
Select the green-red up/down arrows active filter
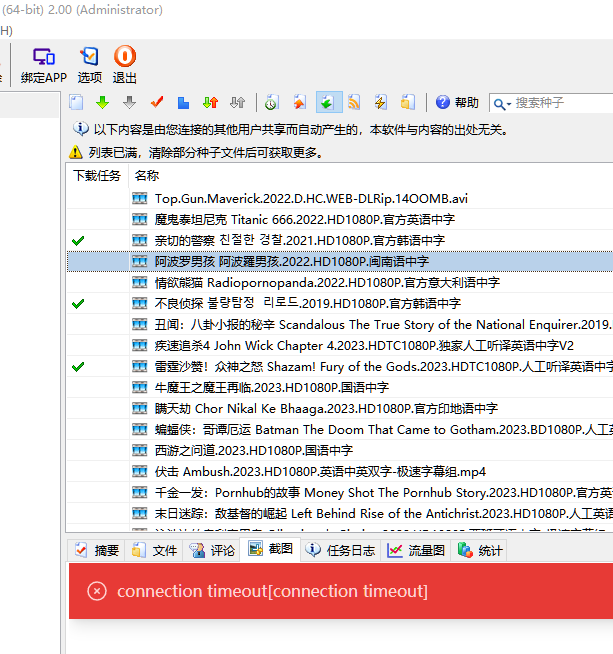211,102
